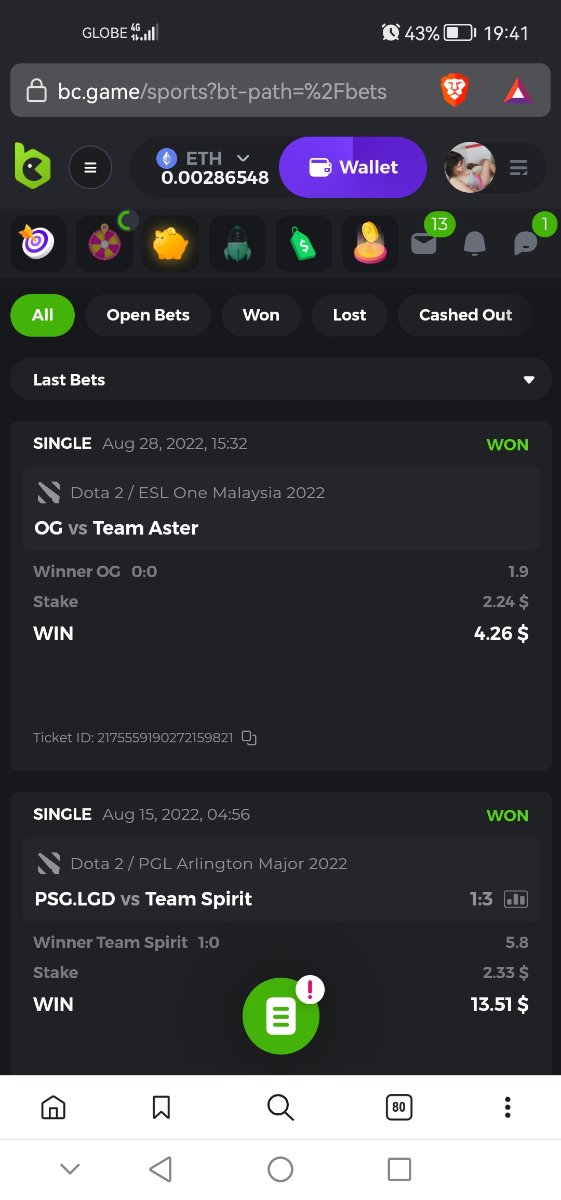Open the browser tabs counter showing 80
The height and width of the screenshot is (1200, 561).
[x=399, y=1107]
